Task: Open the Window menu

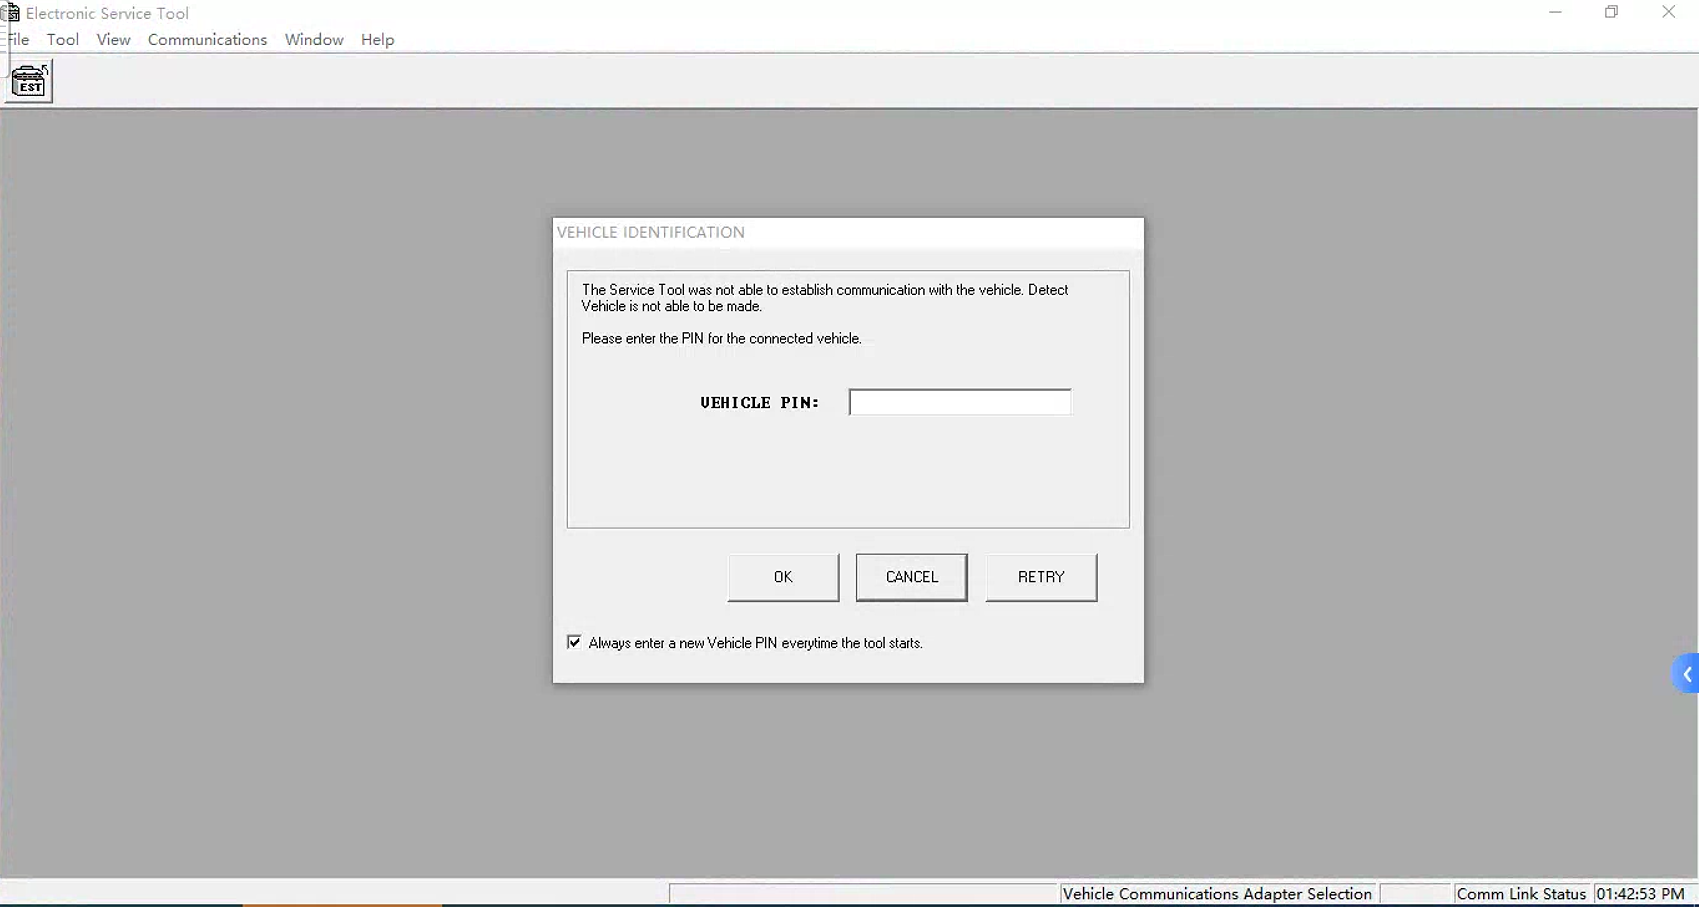Action: tap(313, 39)
